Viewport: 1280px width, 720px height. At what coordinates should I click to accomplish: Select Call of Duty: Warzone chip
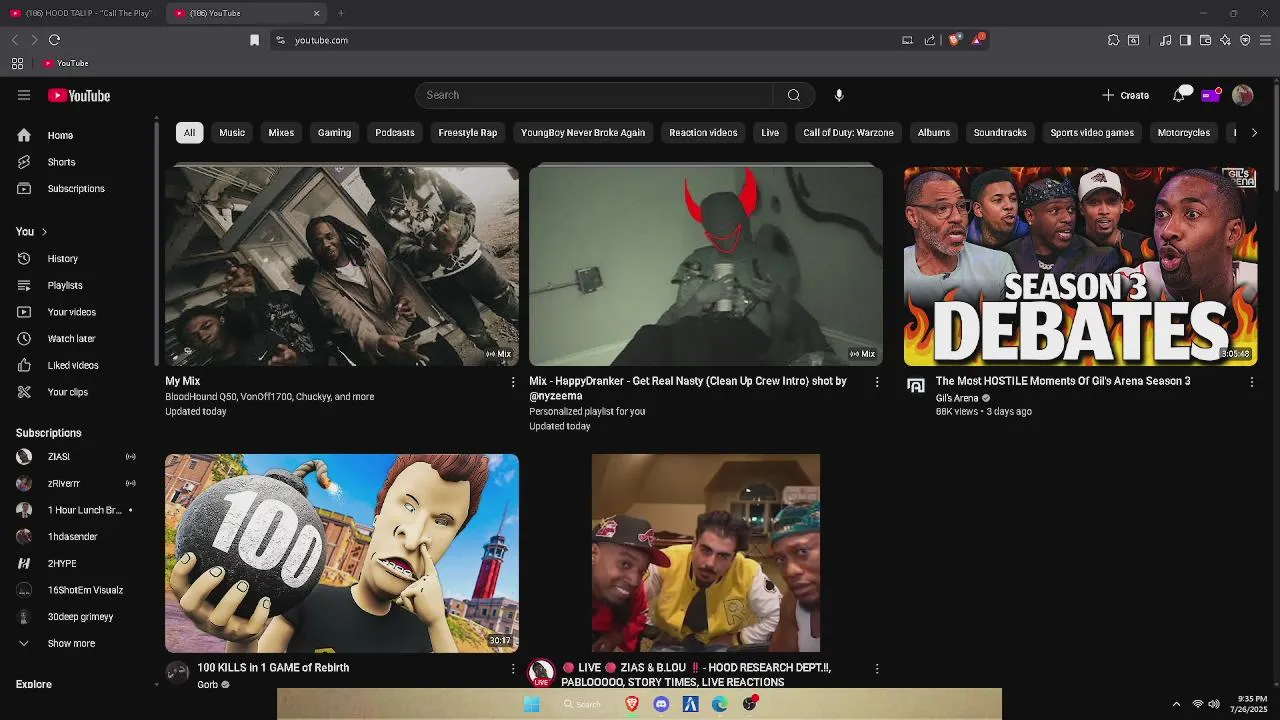pyautogui.click(x=848, y=133)
